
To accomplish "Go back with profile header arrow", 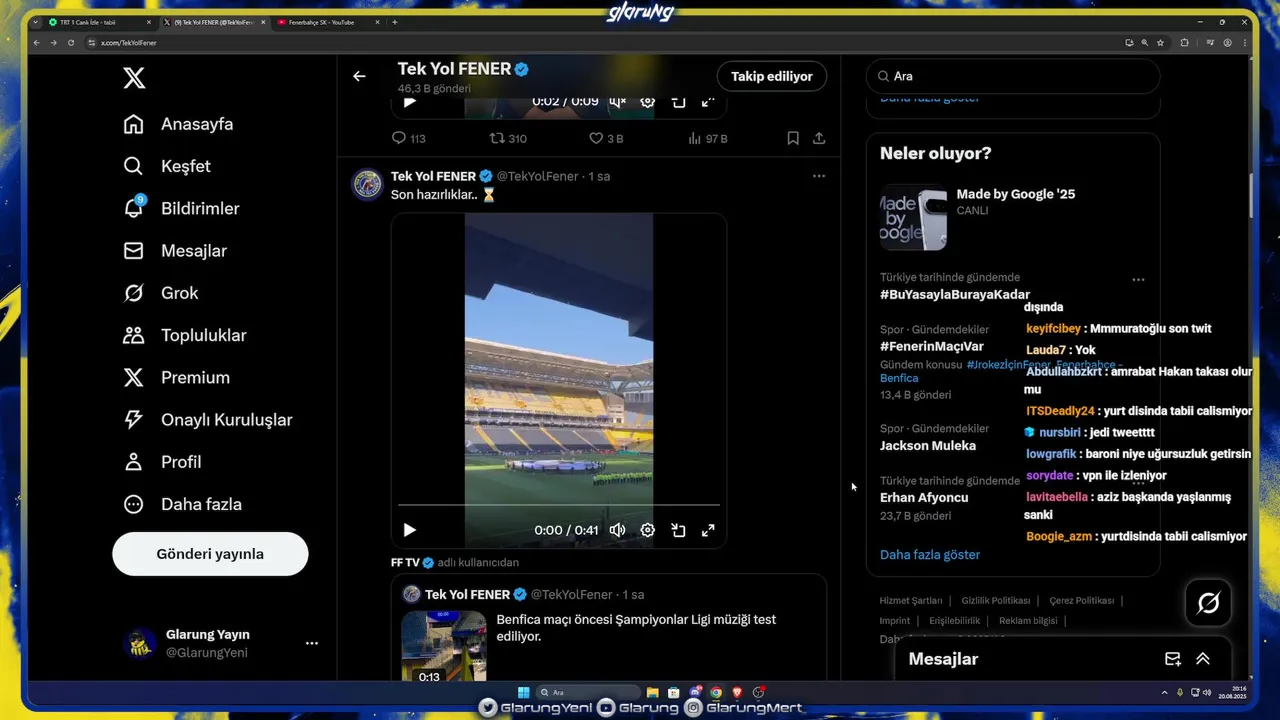I will click(359, 76).
